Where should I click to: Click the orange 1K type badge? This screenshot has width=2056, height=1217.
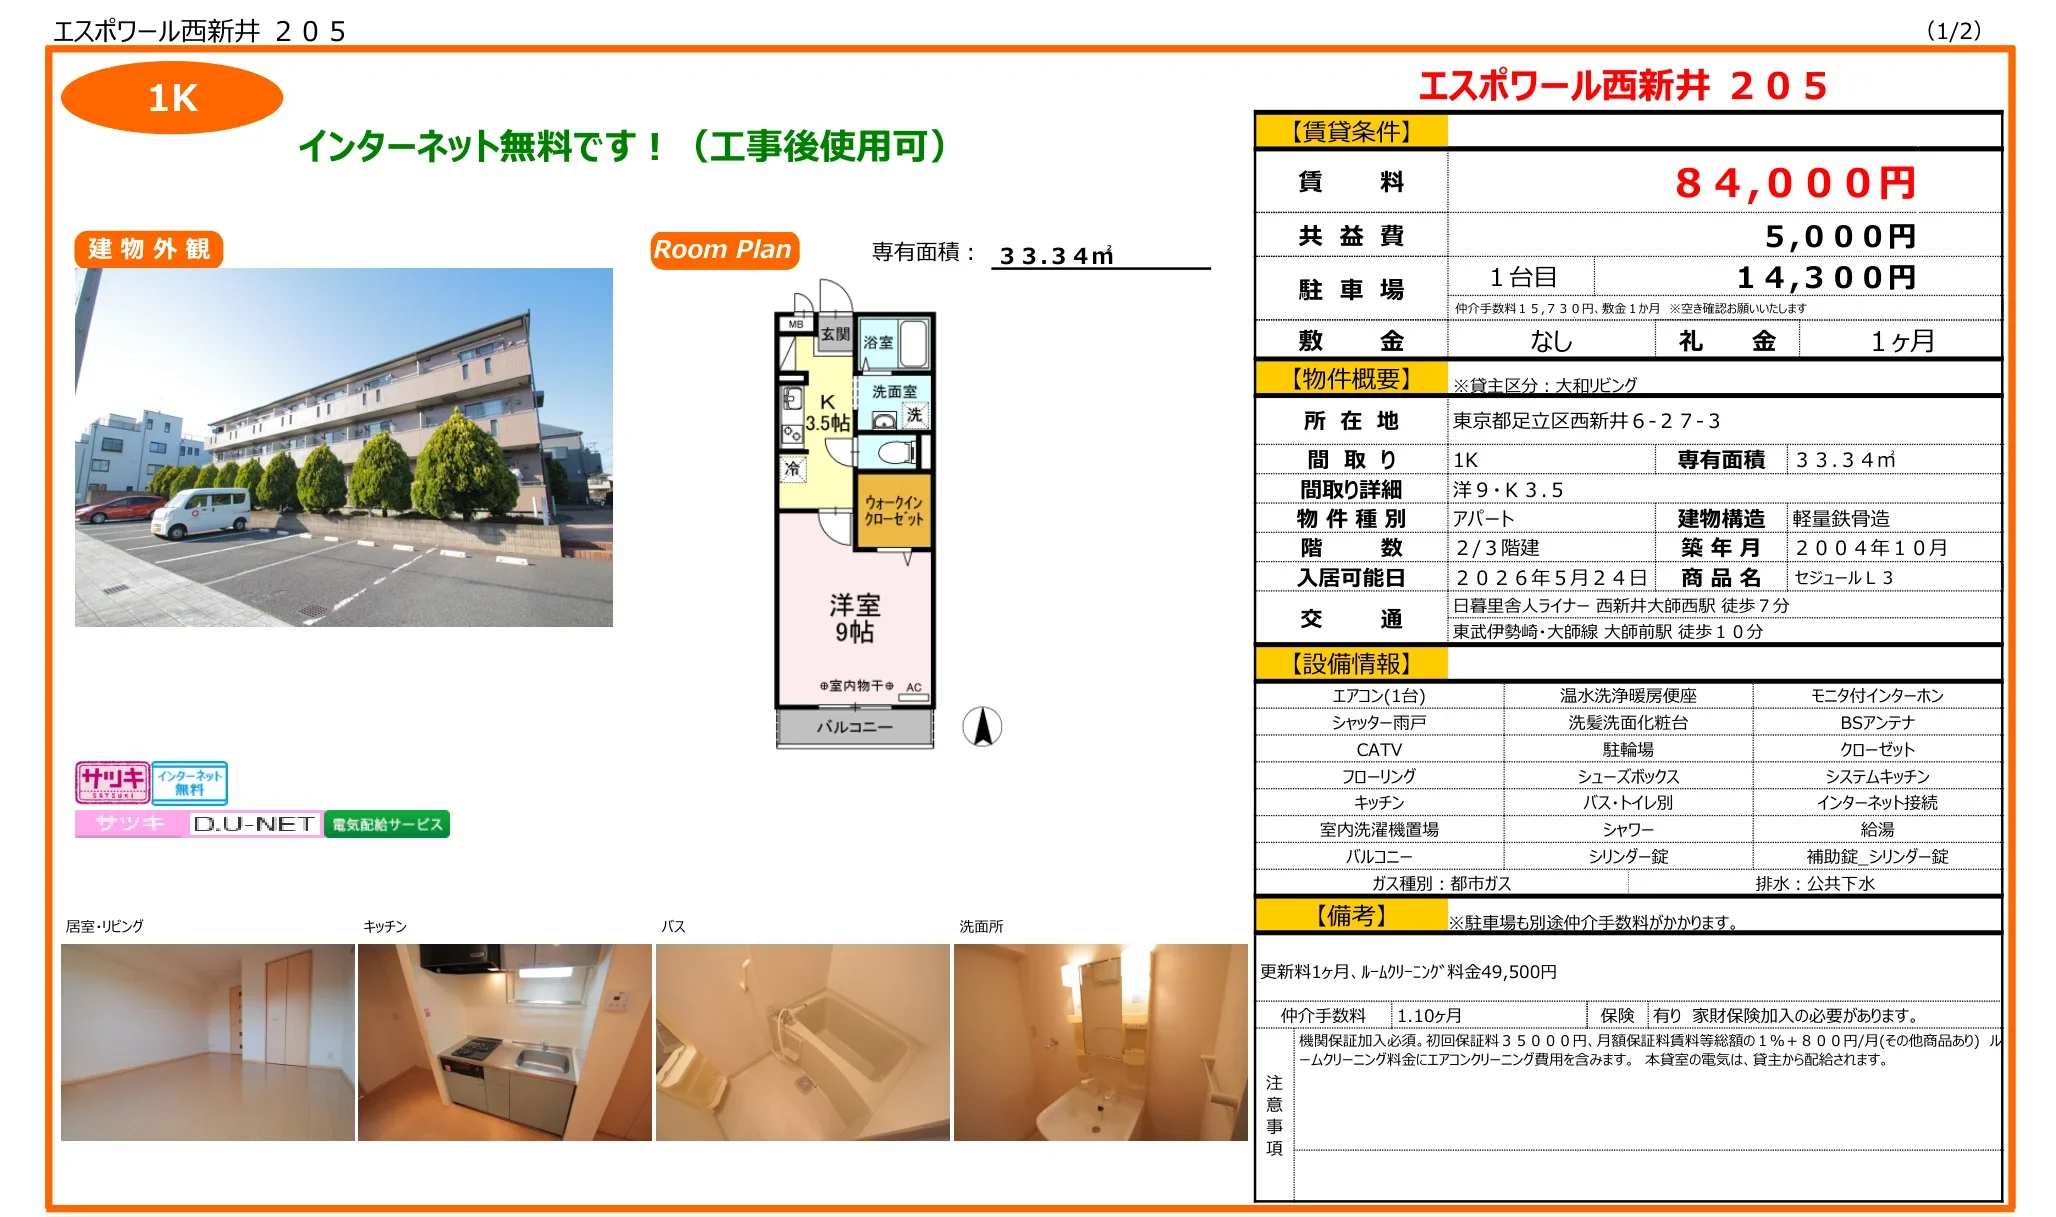(x=172, y=97)
